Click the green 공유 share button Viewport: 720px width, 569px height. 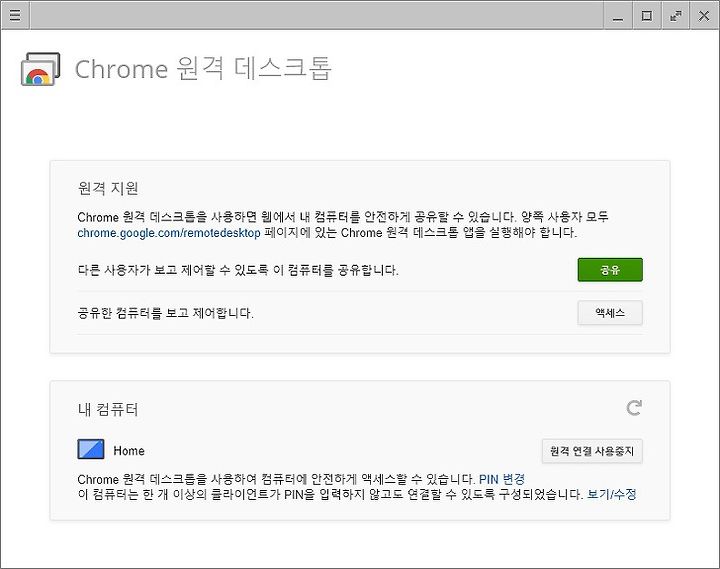(x=610, y=270)
